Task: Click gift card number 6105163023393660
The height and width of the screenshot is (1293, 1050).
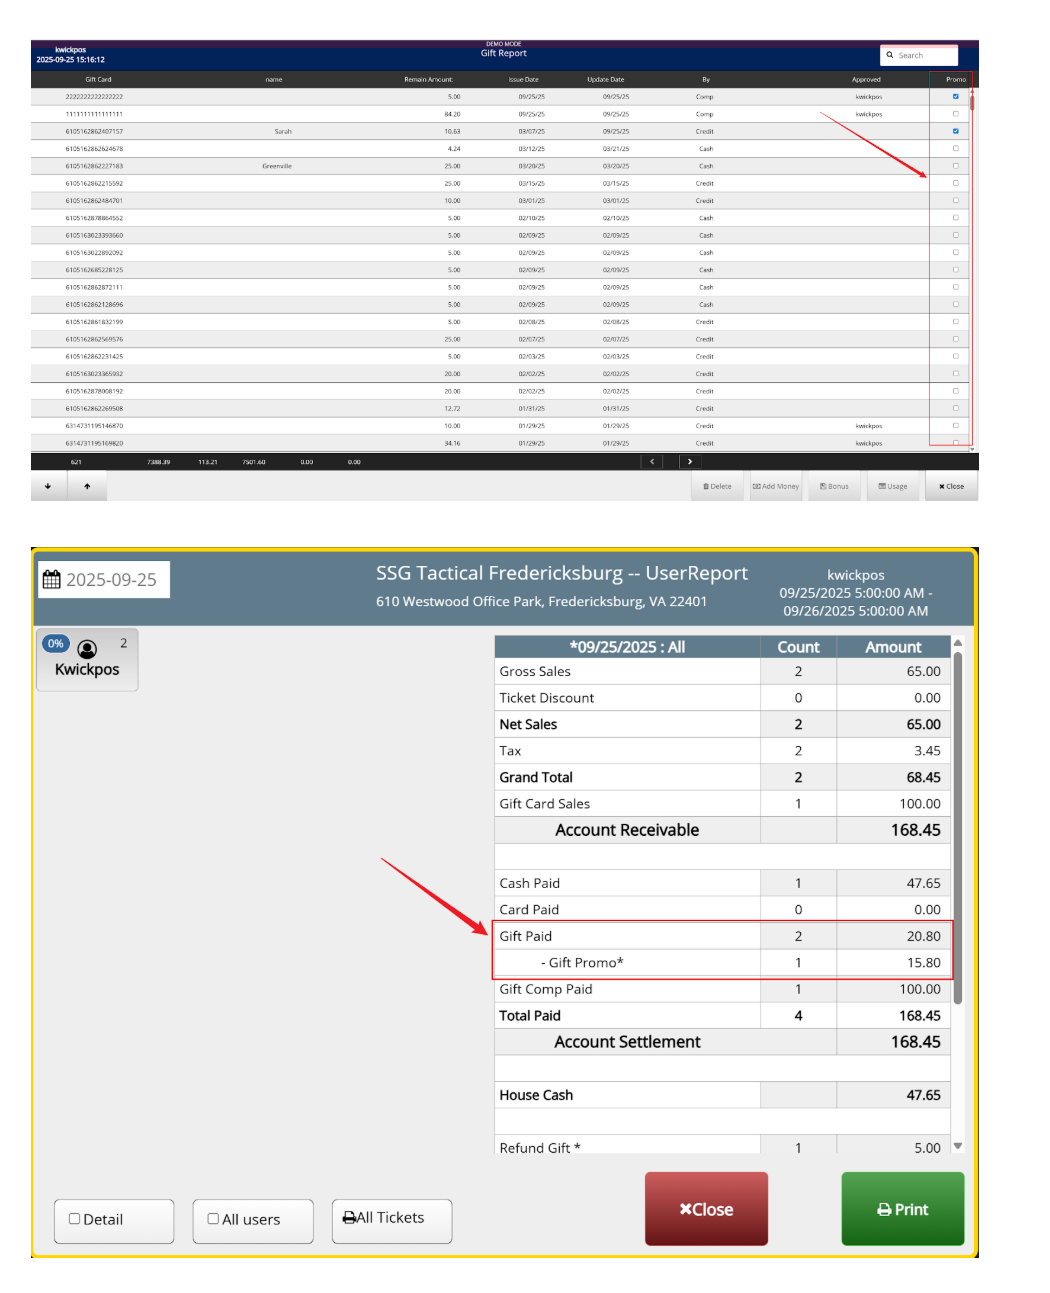Action: pyautogui.click(x=94, y=235)
